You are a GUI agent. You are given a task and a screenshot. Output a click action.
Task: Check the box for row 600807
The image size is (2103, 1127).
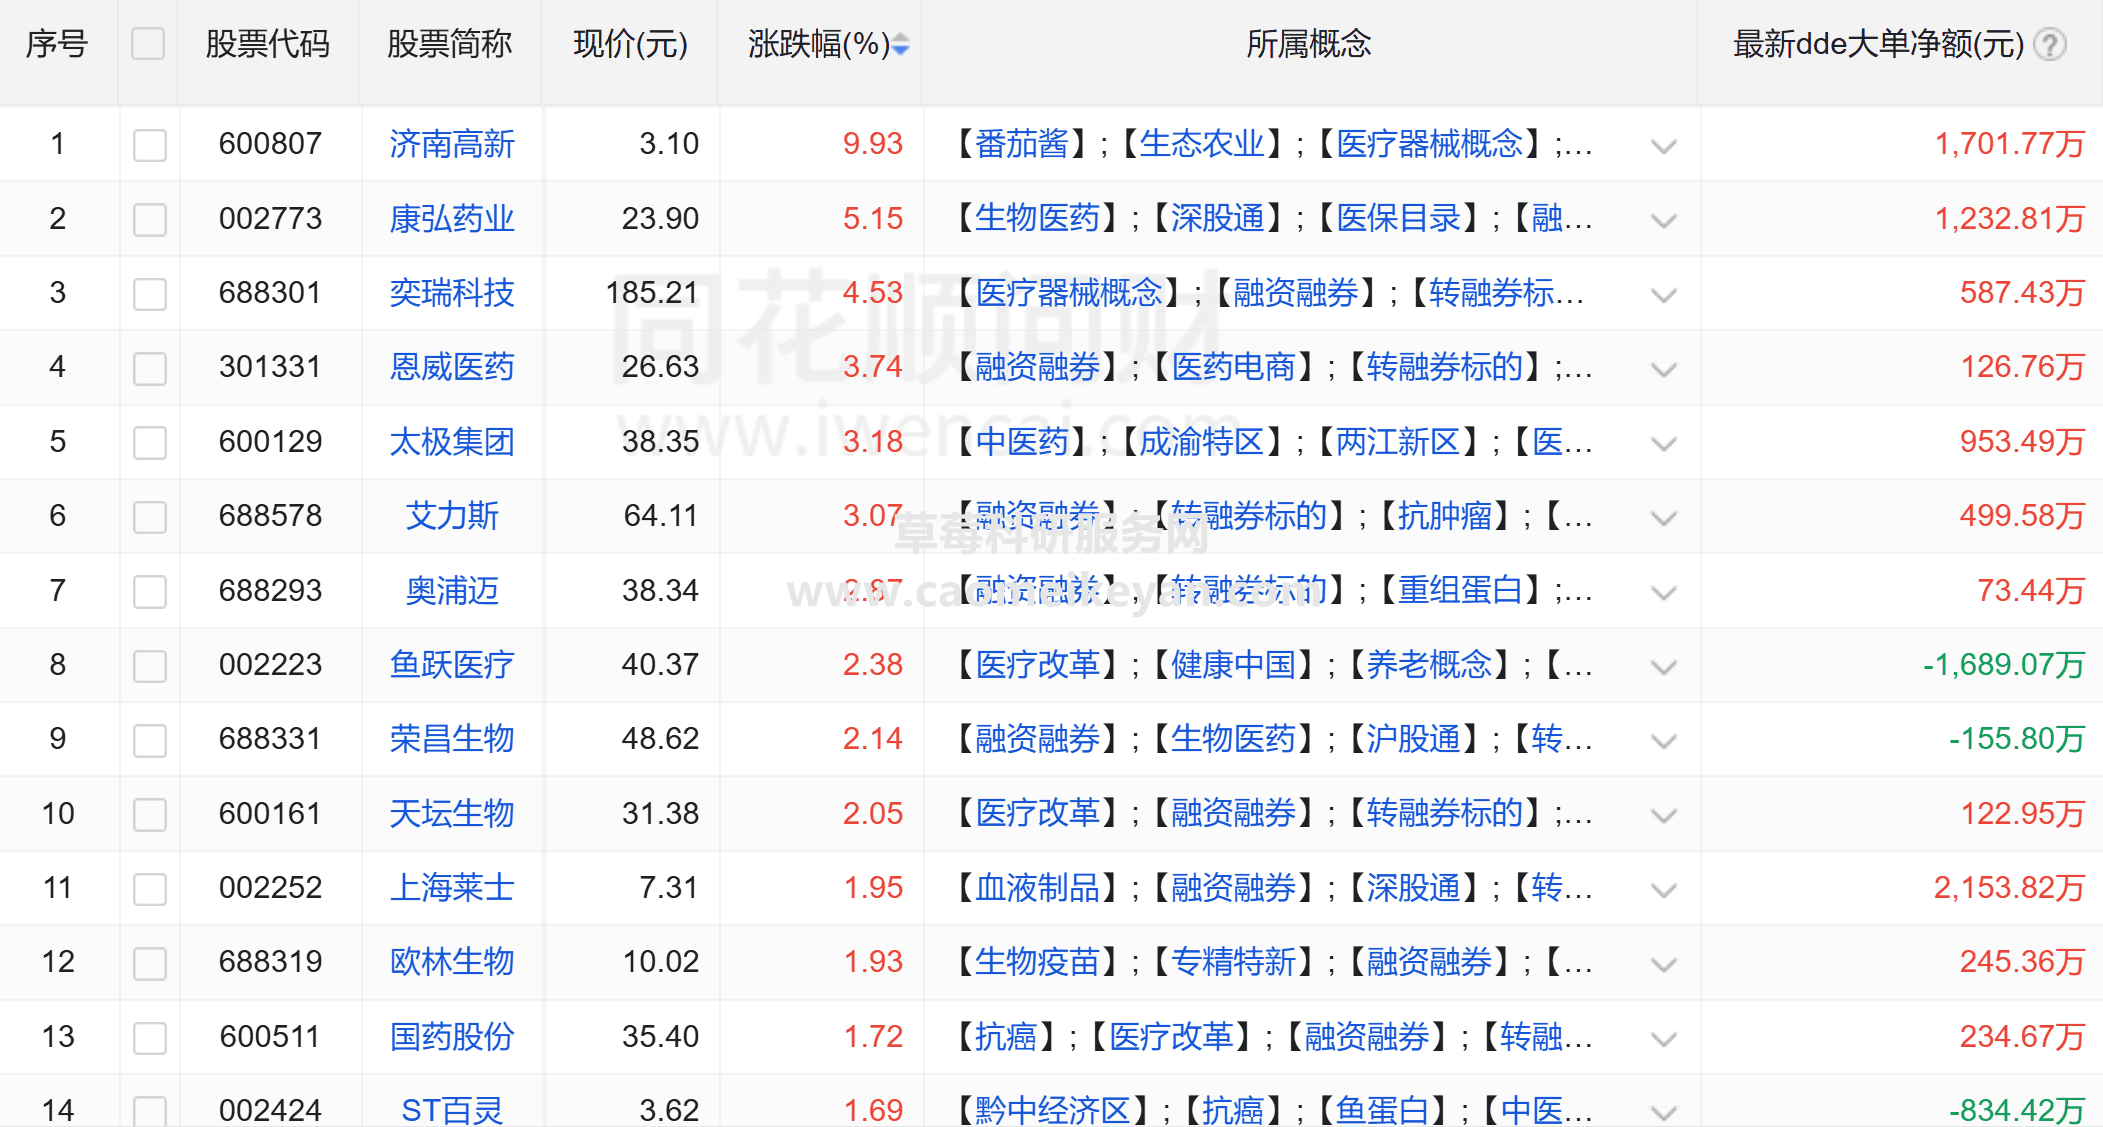(150, 145)
